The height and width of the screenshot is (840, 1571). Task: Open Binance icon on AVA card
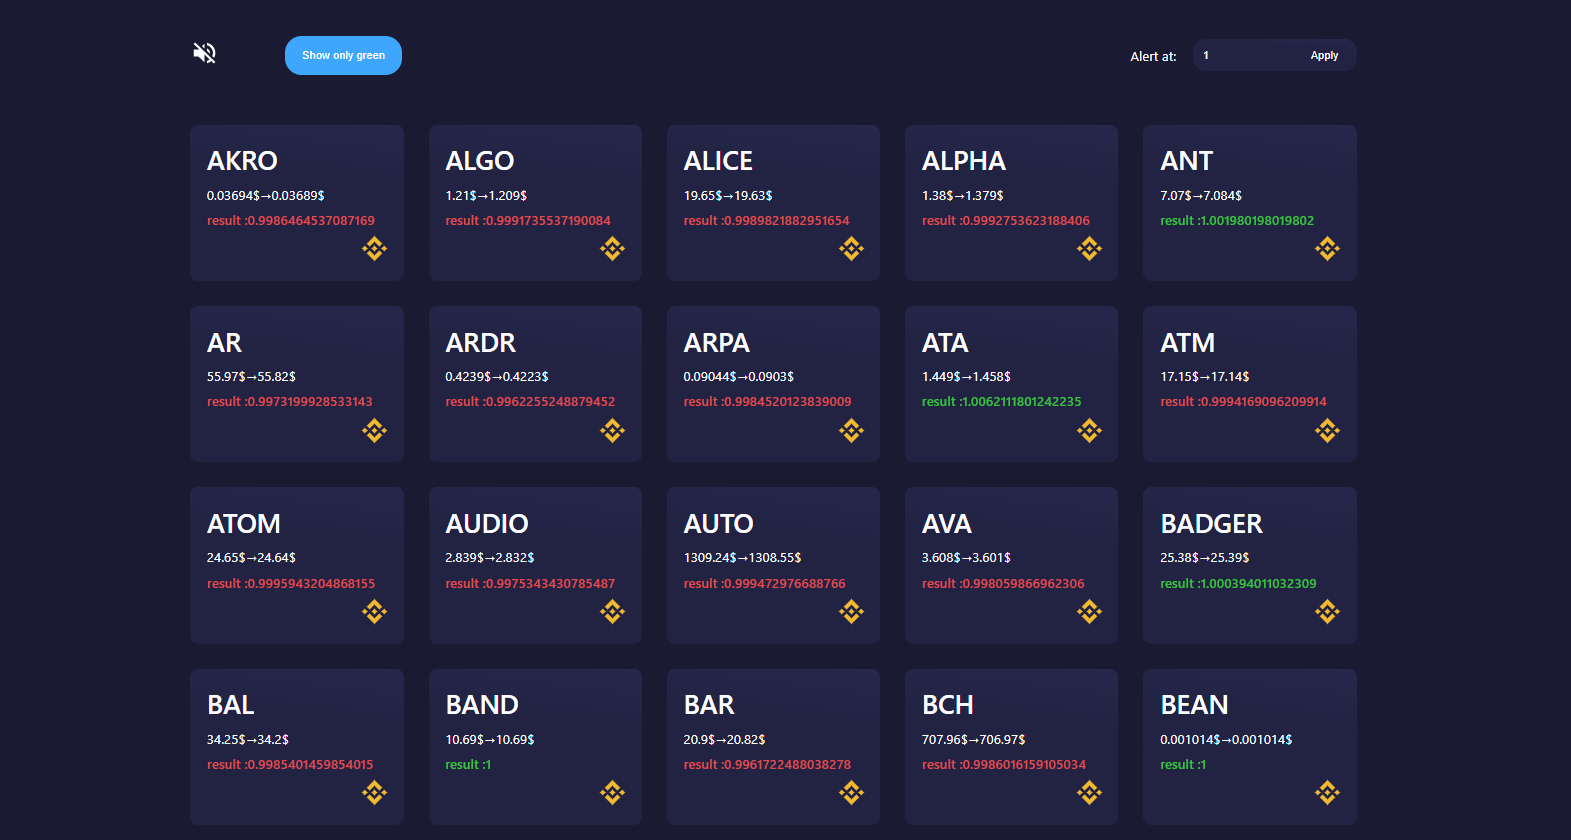click(x=1089, y=612)
